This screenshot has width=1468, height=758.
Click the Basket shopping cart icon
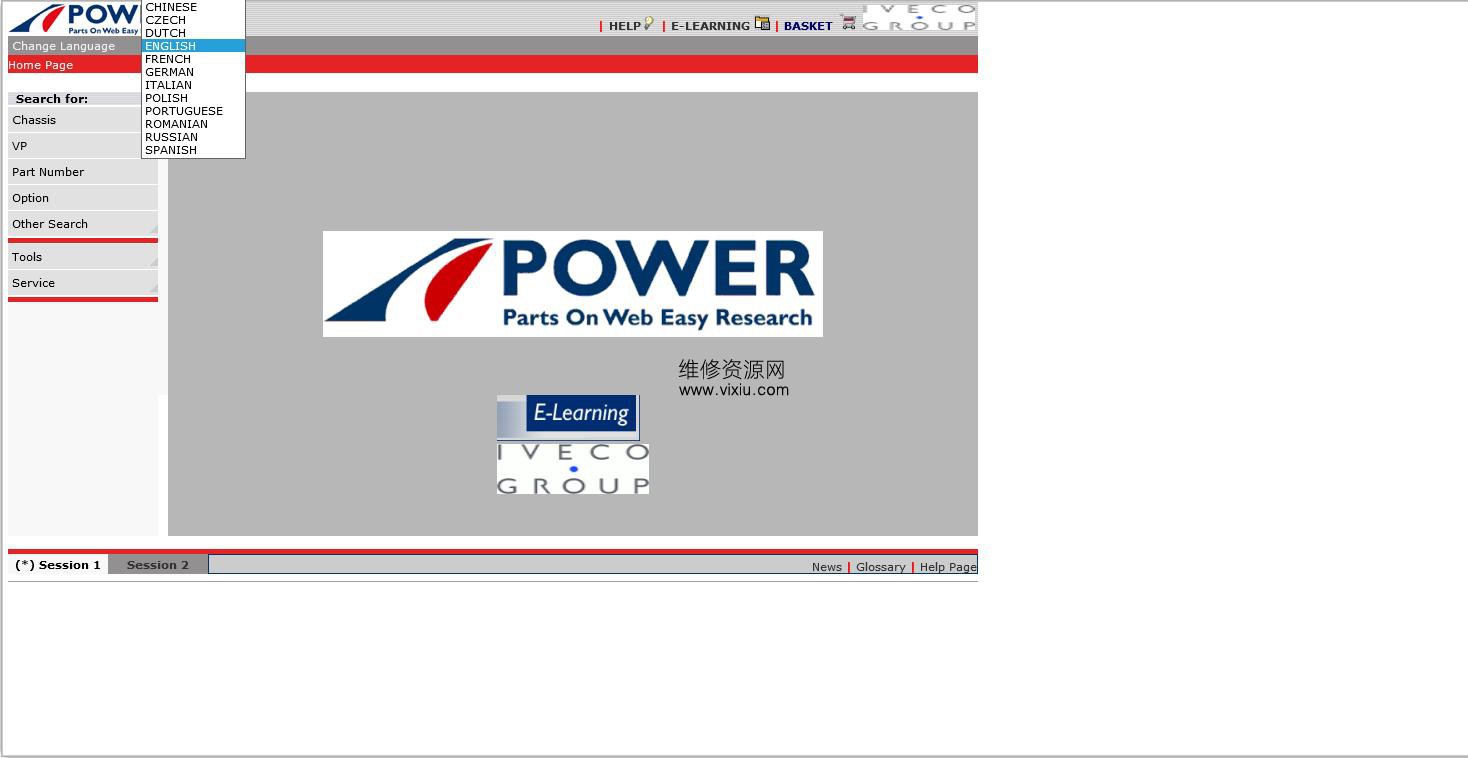click(849, 22)
